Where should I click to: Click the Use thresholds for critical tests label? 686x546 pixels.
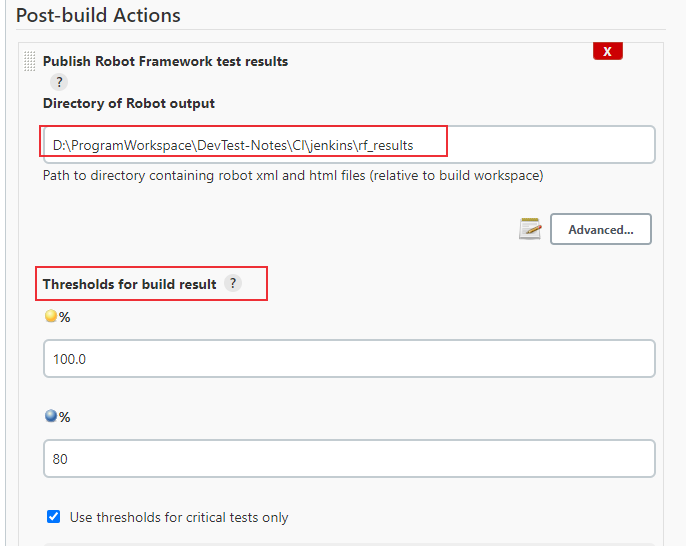pos(179,517)
